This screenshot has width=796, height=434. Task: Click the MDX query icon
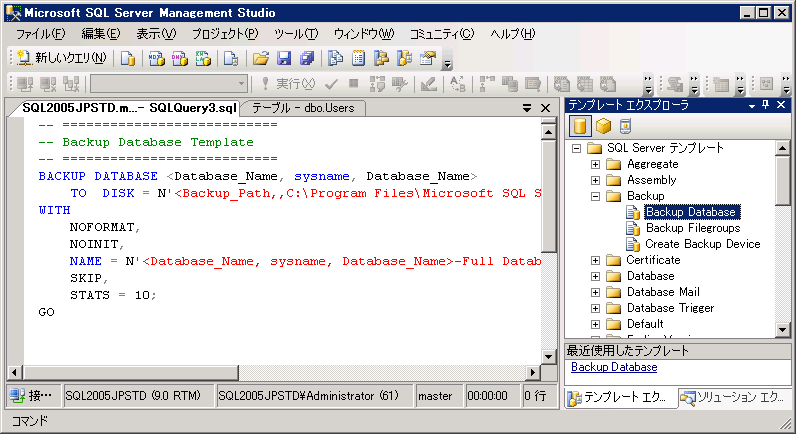156,58
